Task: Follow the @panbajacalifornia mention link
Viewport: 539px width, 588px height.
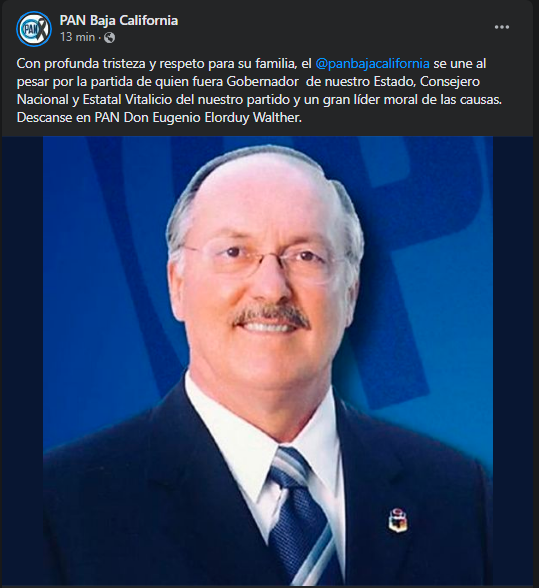Action: 372,63
